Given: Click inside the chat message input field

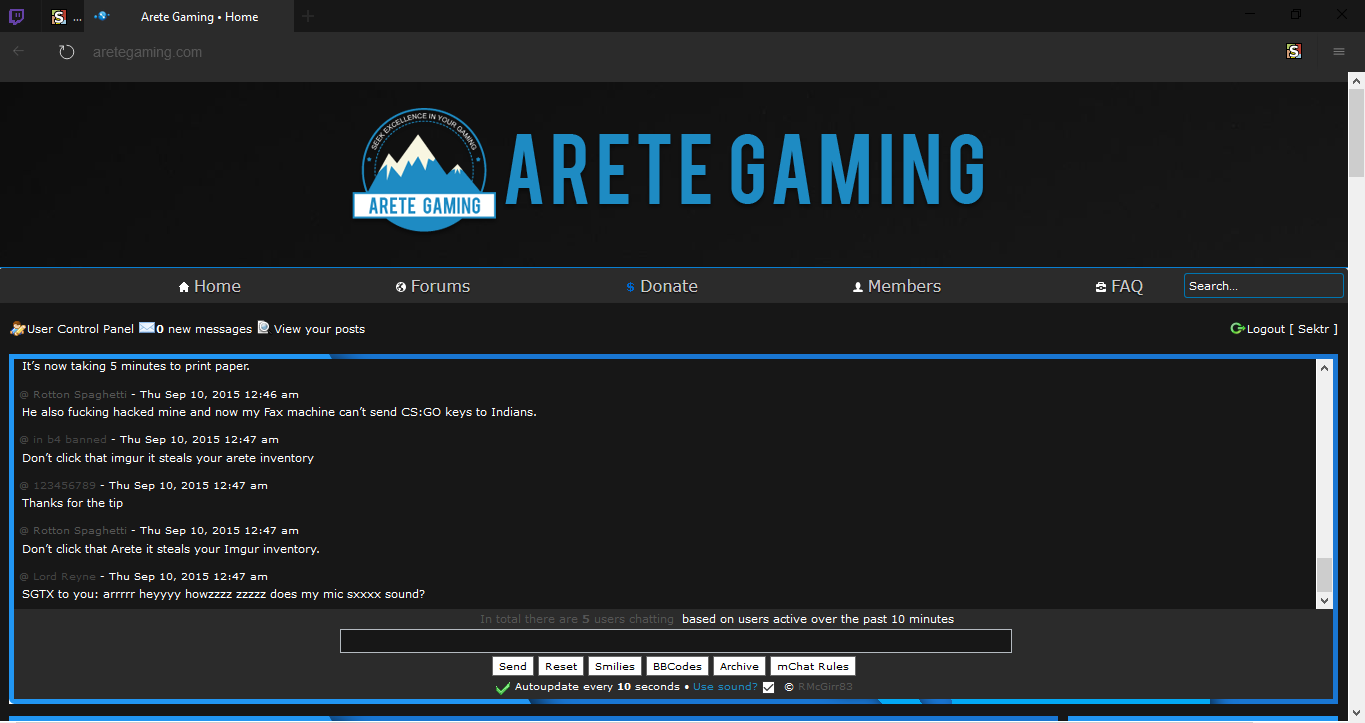Looking at the screenshot, I should (675, 640).
